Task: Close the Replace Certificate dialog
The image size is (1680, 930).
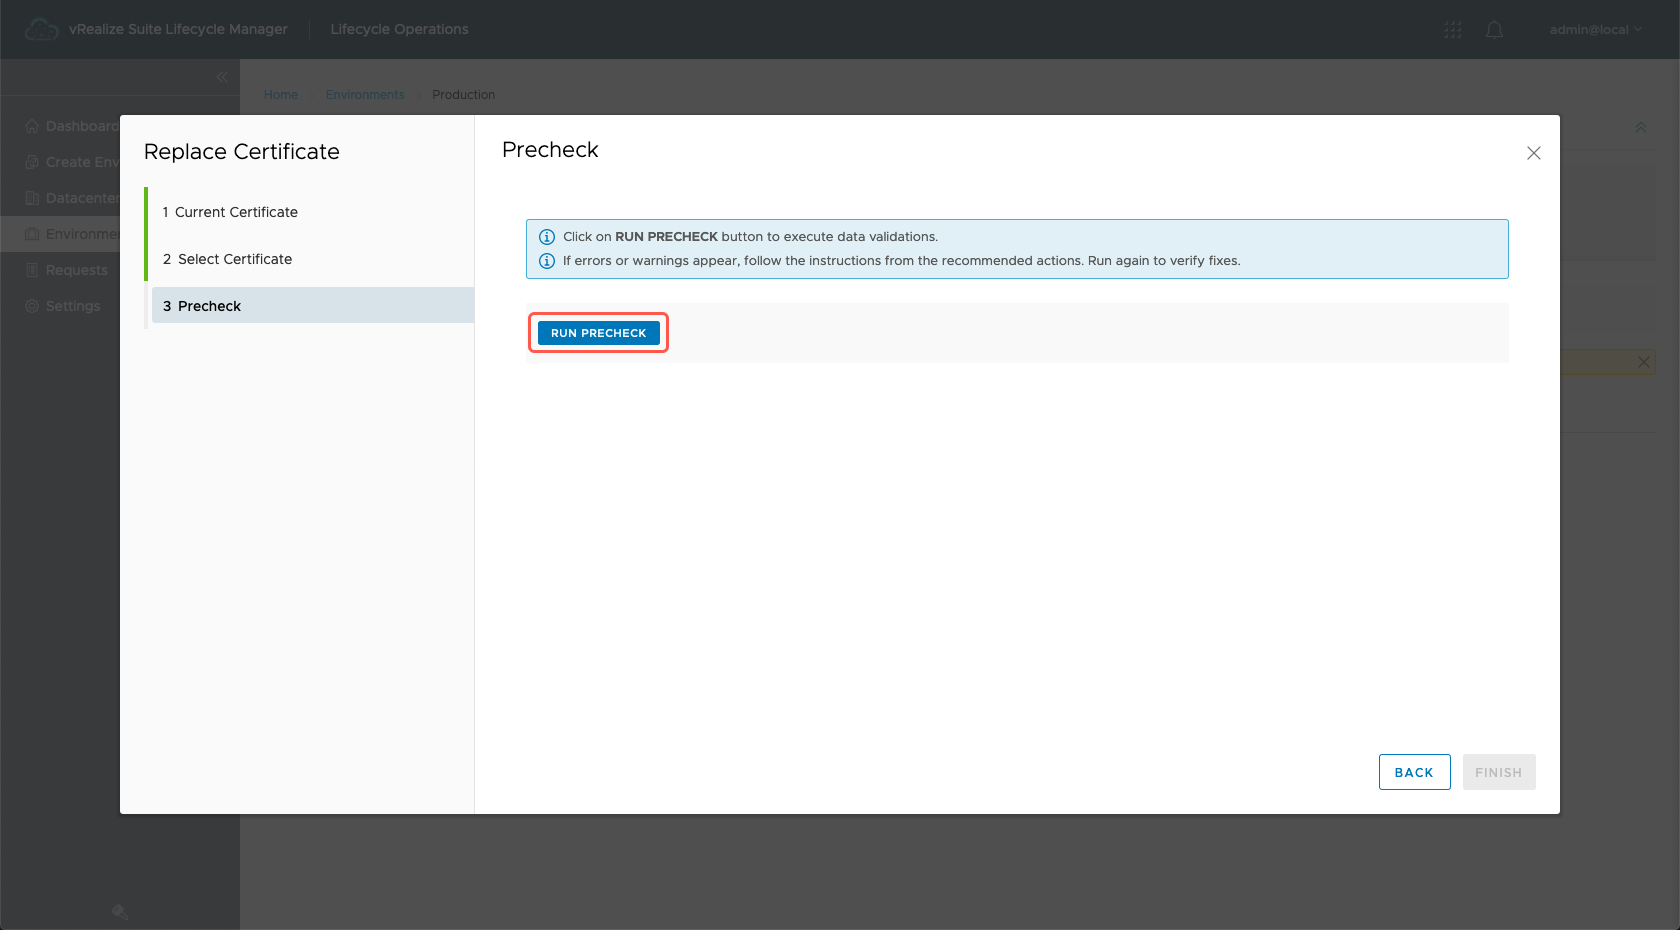Action: pyautogui.click(x=1533, y=153)
